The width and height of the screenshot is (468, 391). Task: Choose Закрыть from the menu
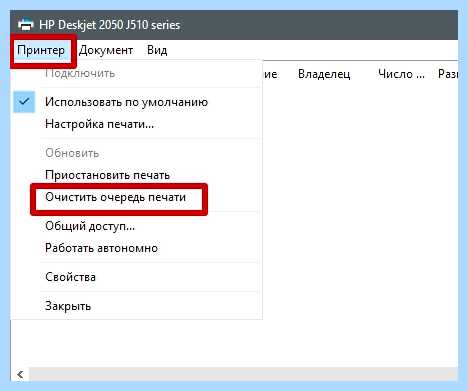click(x=68, y=306)
